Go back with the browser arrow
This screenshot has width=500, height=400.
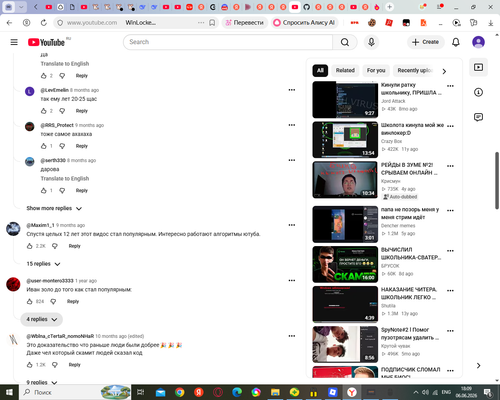coord(9,23)
